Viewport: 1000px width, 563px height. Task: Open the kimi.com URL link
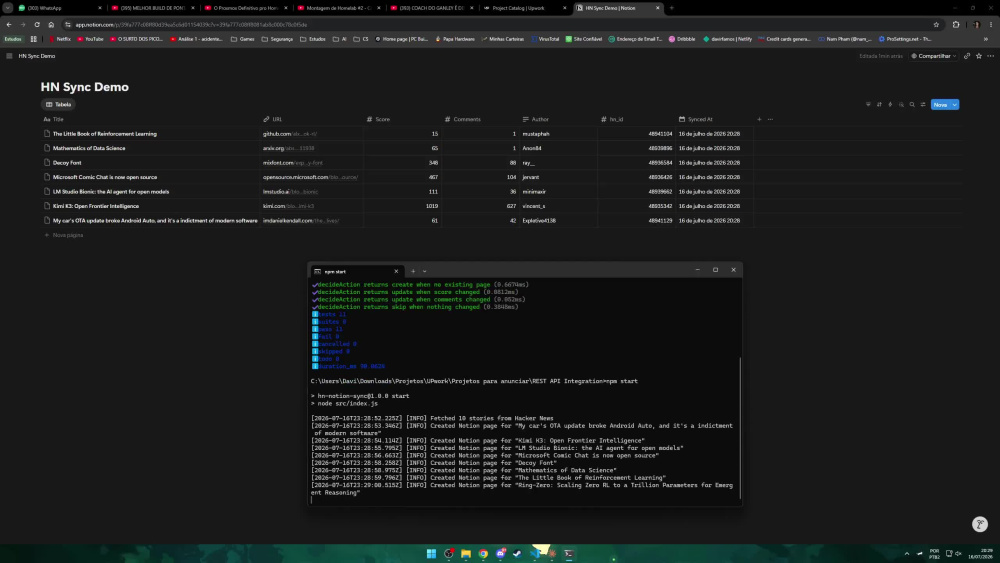(x=288, y=206)
